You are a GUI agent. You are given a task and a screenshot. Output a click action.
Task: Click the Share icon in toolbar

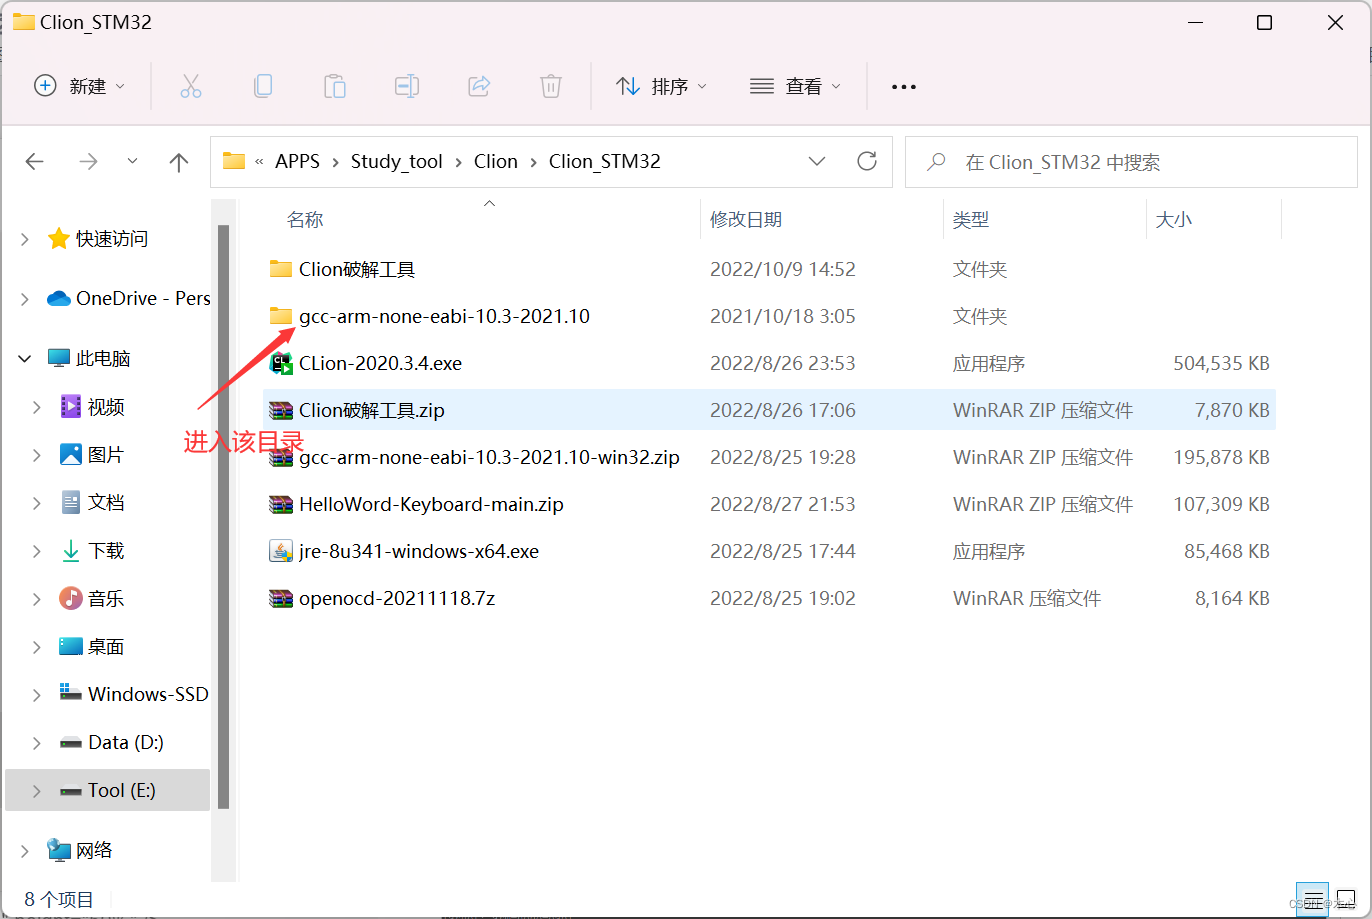coord(479,86)
